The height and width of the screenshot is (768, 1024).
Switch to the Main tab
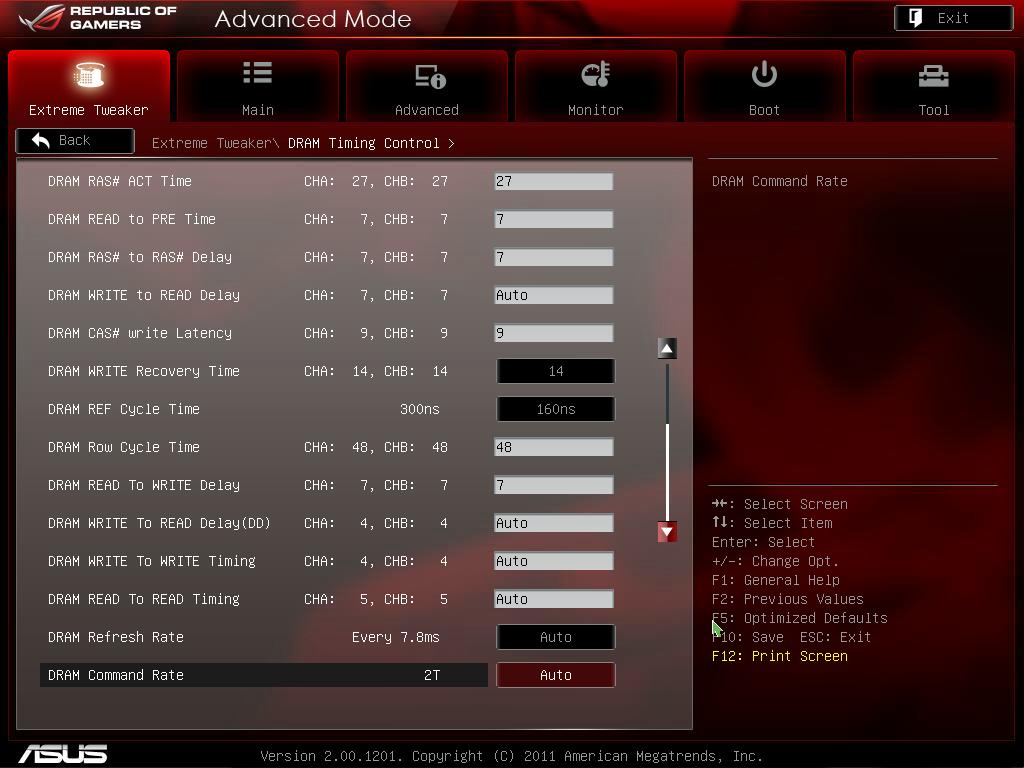point(257,86)
